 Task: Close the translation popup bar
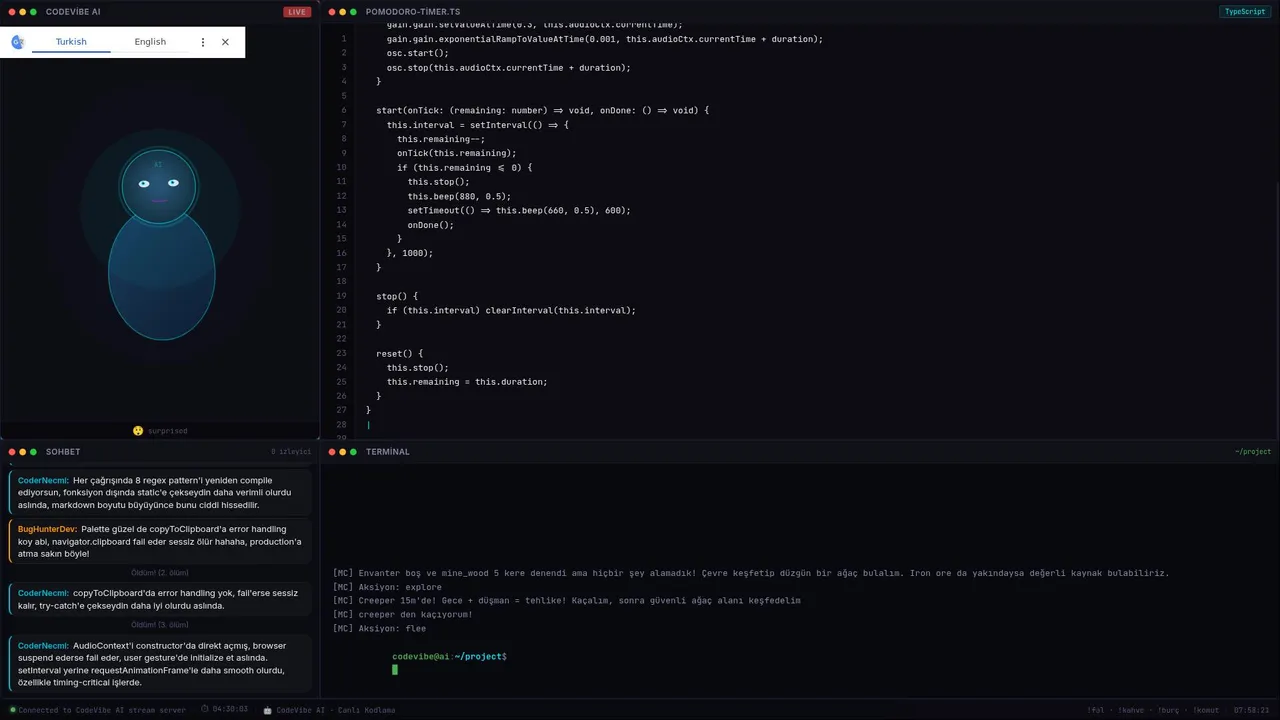point(225,42)
